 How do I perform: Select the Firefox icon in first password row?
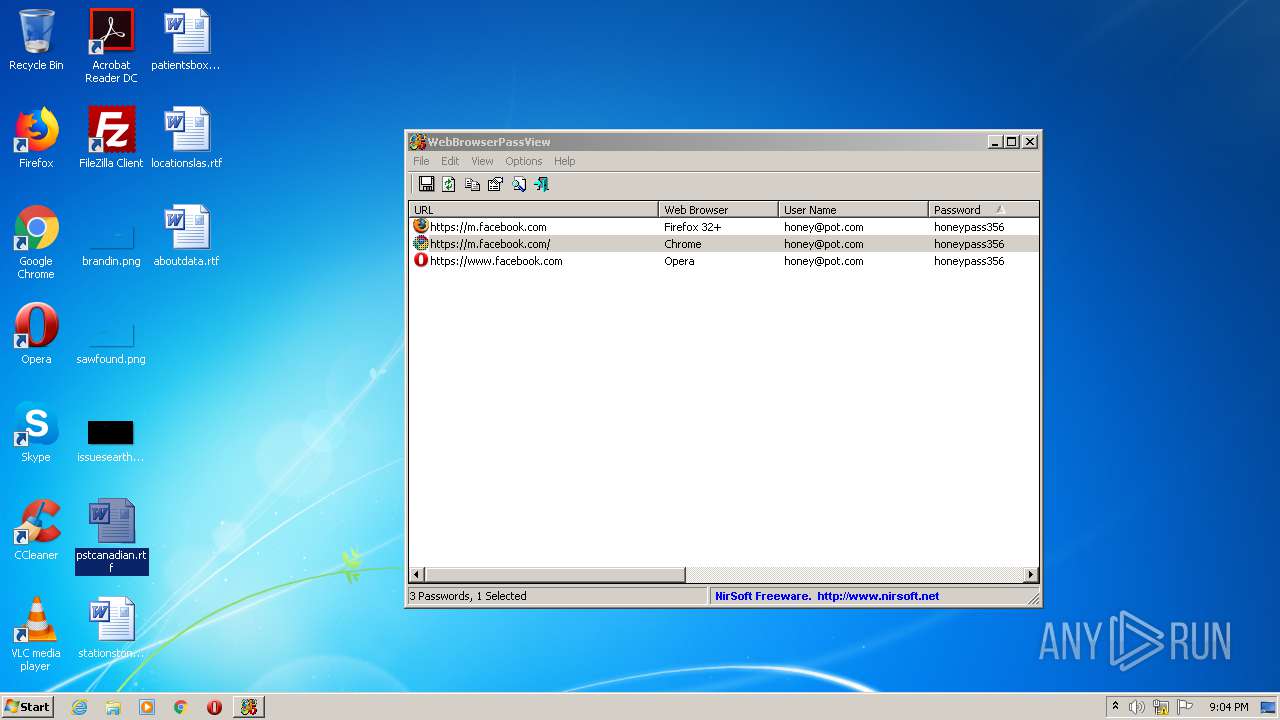[421, 226]
